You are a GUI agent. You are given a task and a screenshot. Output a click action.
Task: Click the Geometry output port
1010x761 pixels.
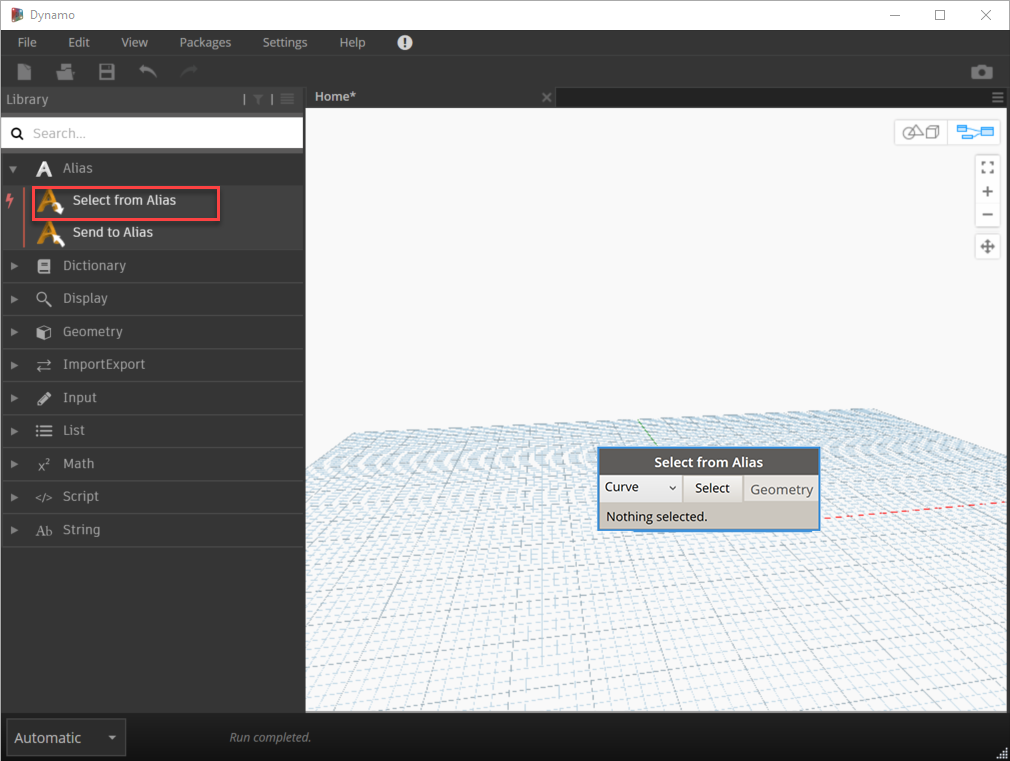tap(781, 490)
